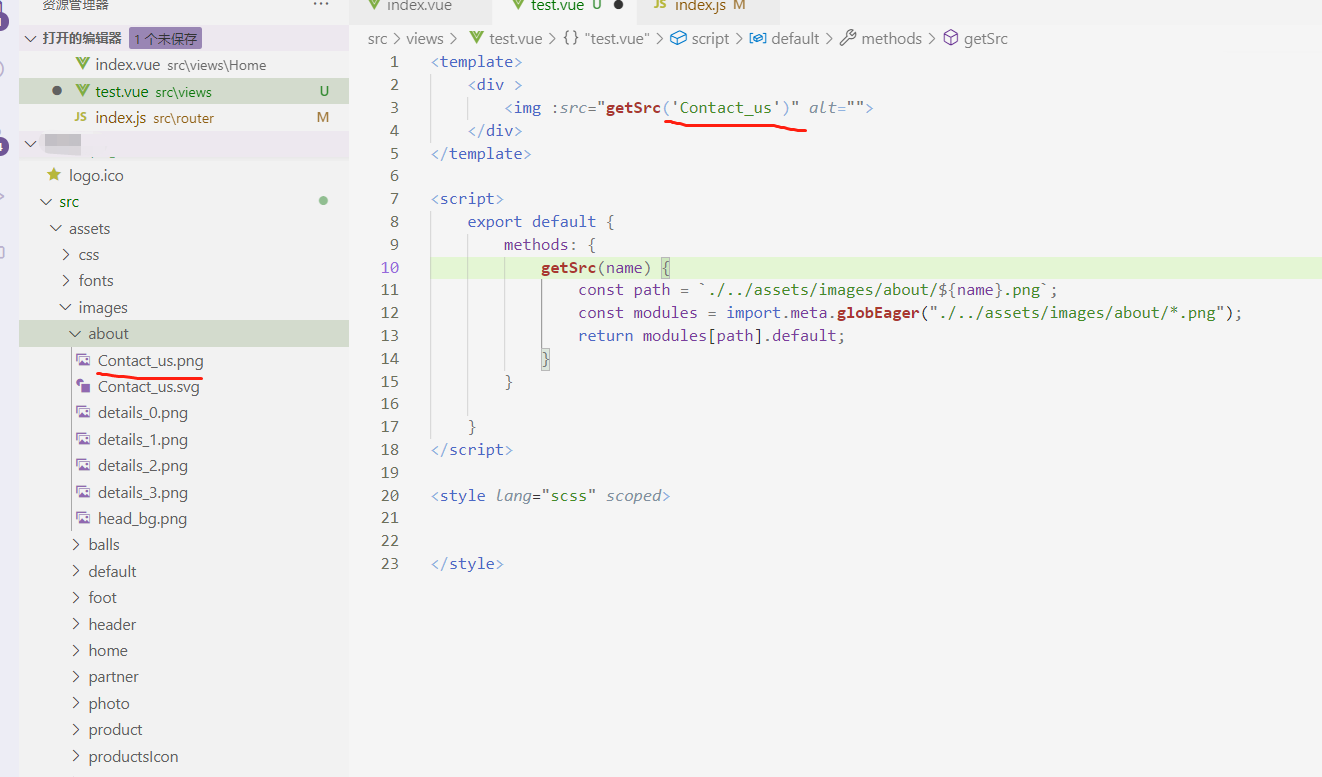Image resolution: width=1322 pixels, height=777 pixels.
Task: Click the getSrc(name) method definition
Action: tap(596, 267)
